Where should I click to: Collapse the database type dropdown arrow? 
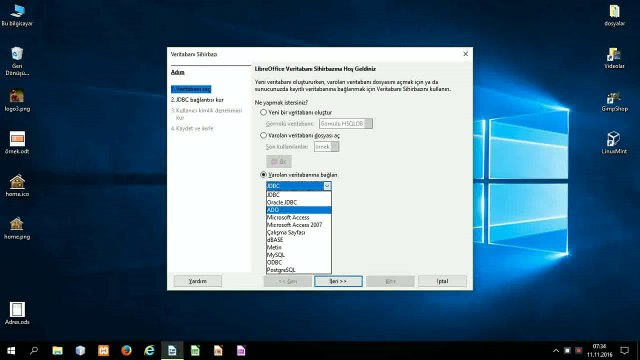tap(327, 186)
